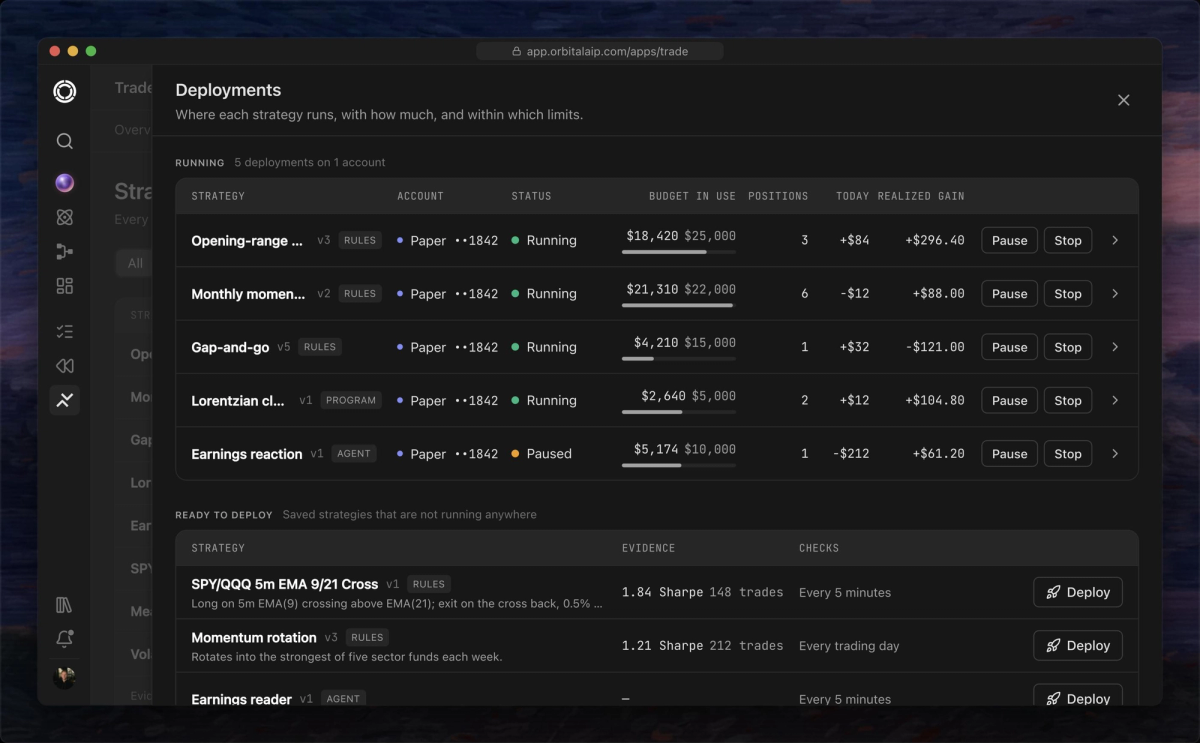The width and height of the screenshot is (1200, 743).
Task: Open the Earnings reaction strategy name
Action: pyautogui.click(x=247, y=454)
